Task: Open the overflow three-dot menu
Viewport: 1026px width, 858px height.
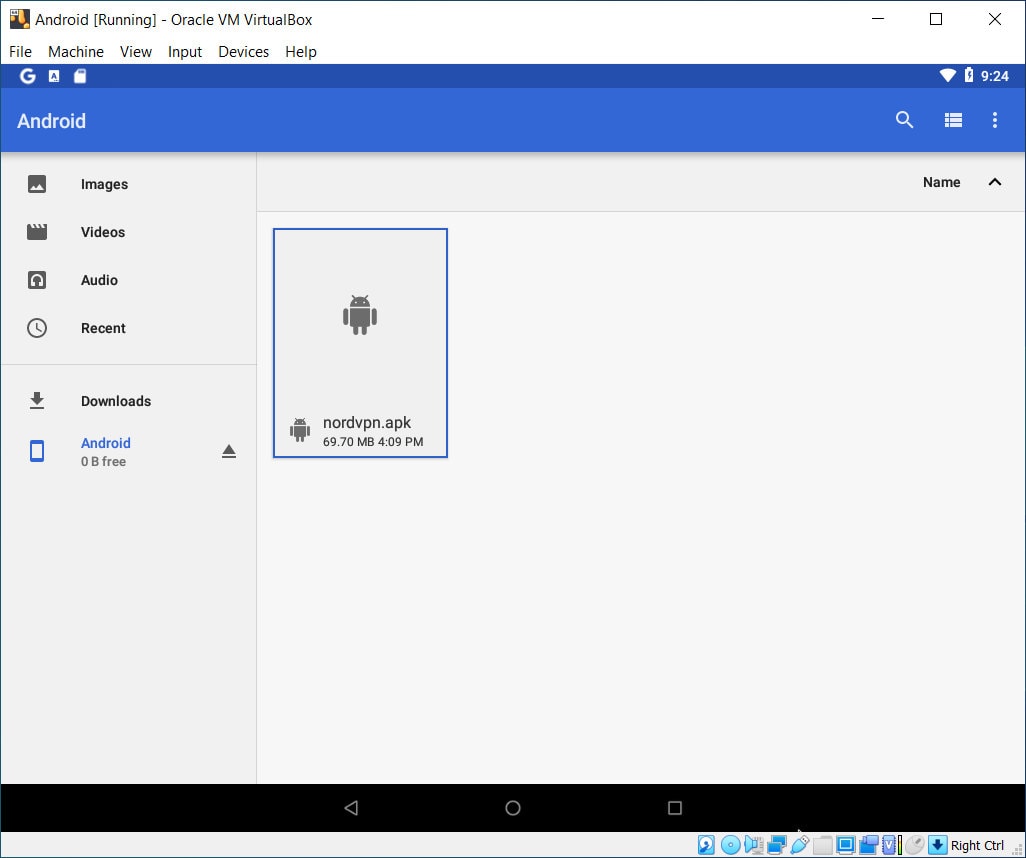Action: pyautogui.click(x=995, y=120)
